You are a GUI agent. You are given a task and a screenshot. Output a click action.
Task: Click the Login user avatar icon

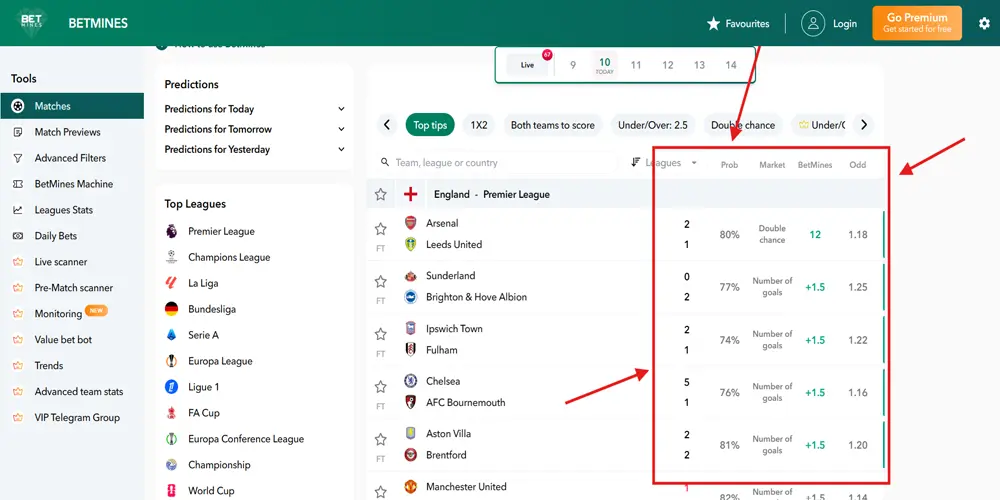(x=813, y=24)
